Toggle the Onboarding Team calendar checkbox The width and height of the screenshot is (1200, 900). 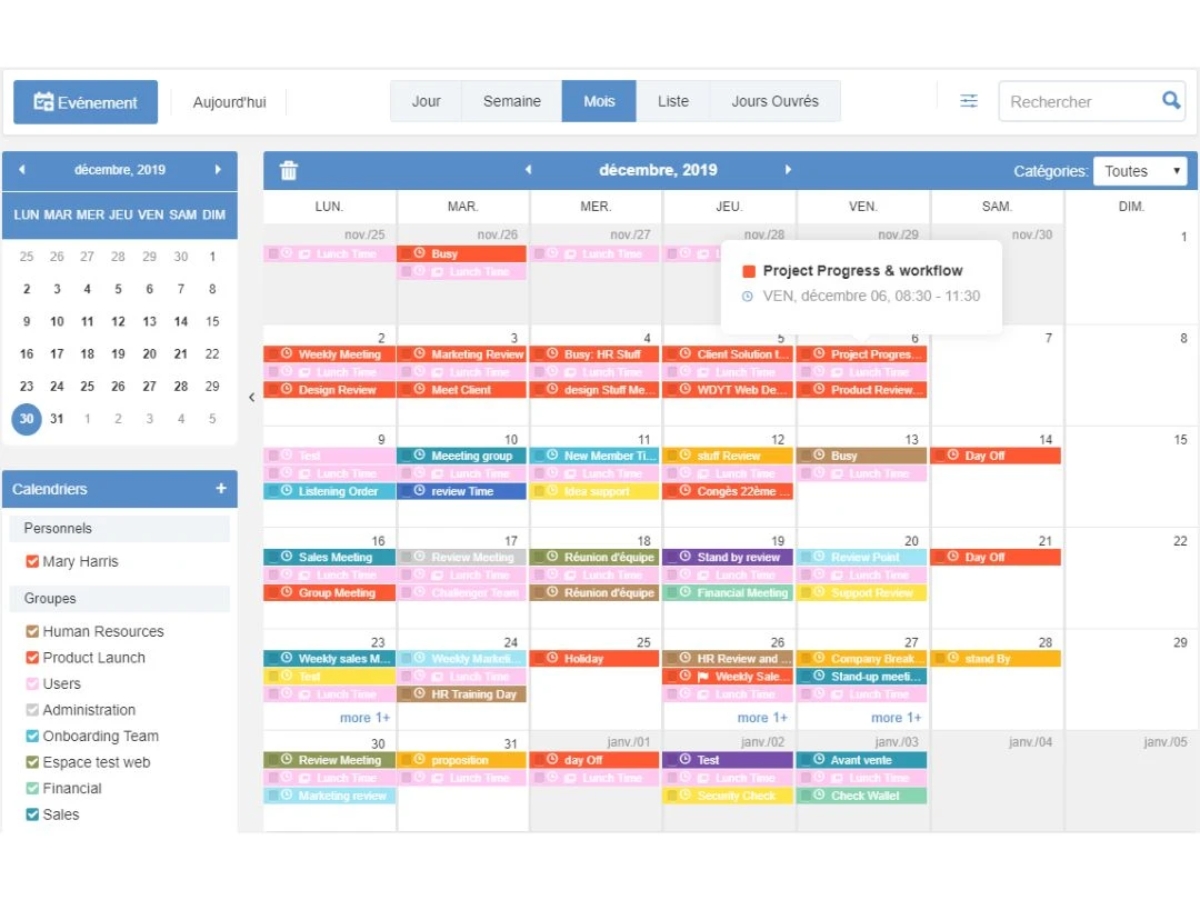[32, 736]
